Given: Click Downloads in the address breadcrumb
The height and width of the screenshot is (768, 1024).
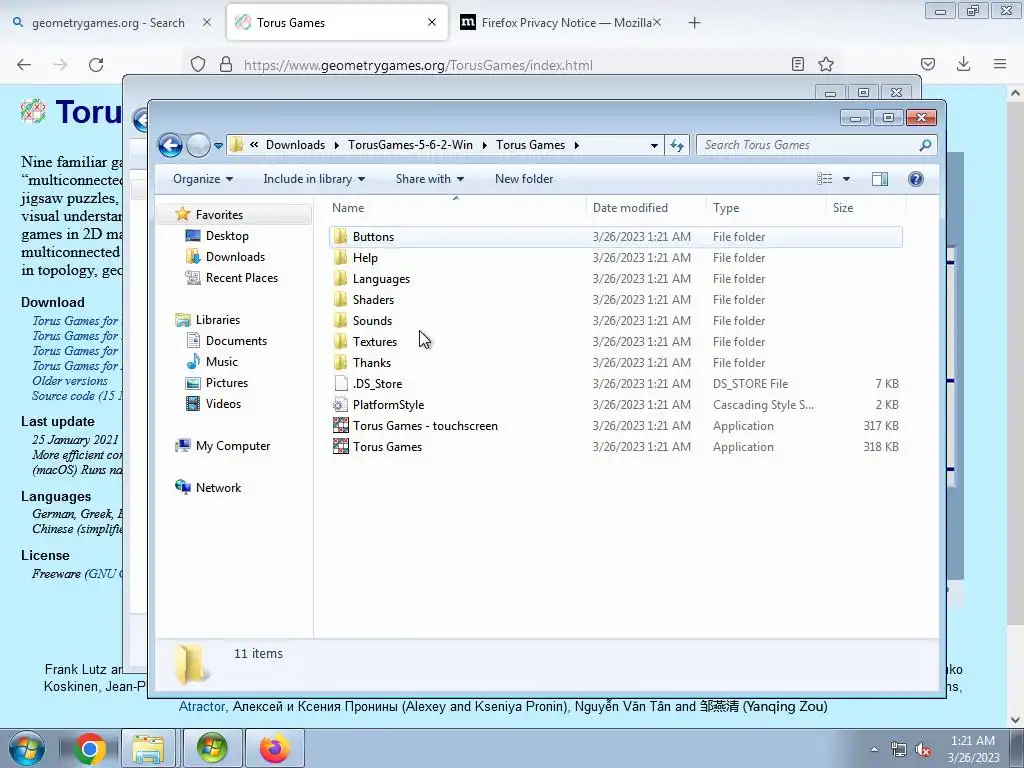Looking at the screenshot, I should tap(295, 145).
